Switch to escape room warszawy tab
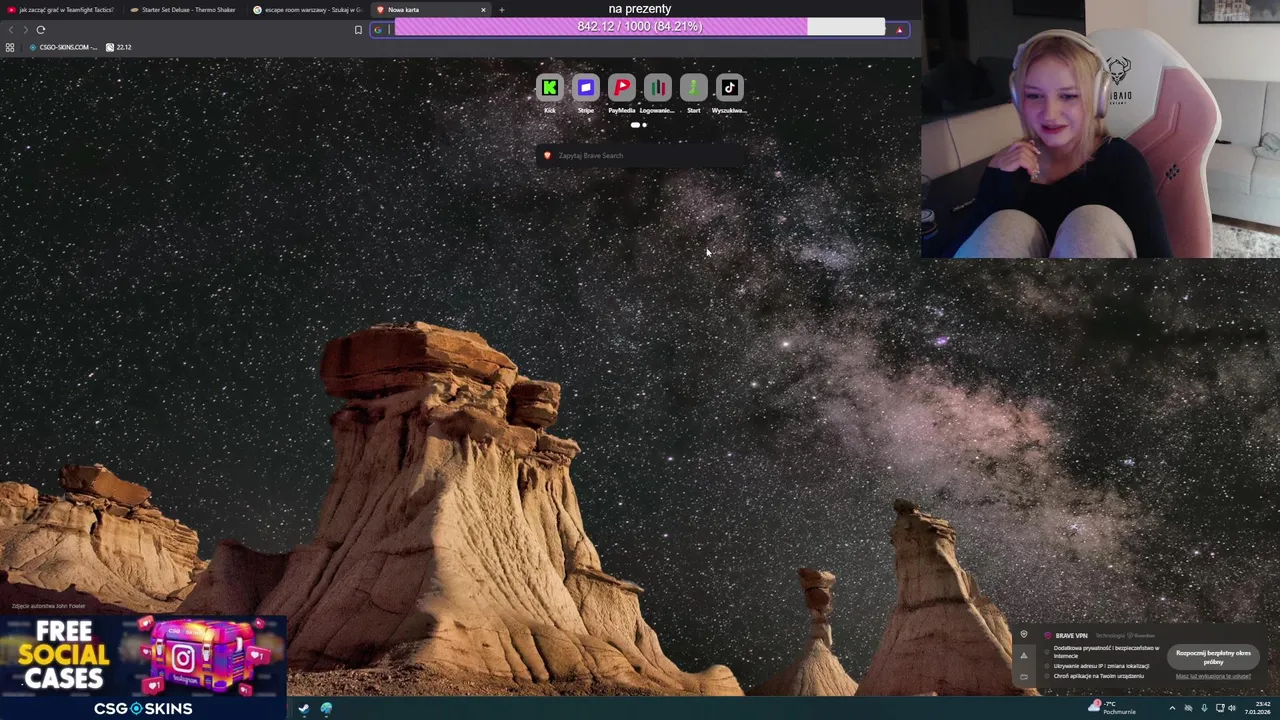The image size is (1280, 720). click(307, 10)
